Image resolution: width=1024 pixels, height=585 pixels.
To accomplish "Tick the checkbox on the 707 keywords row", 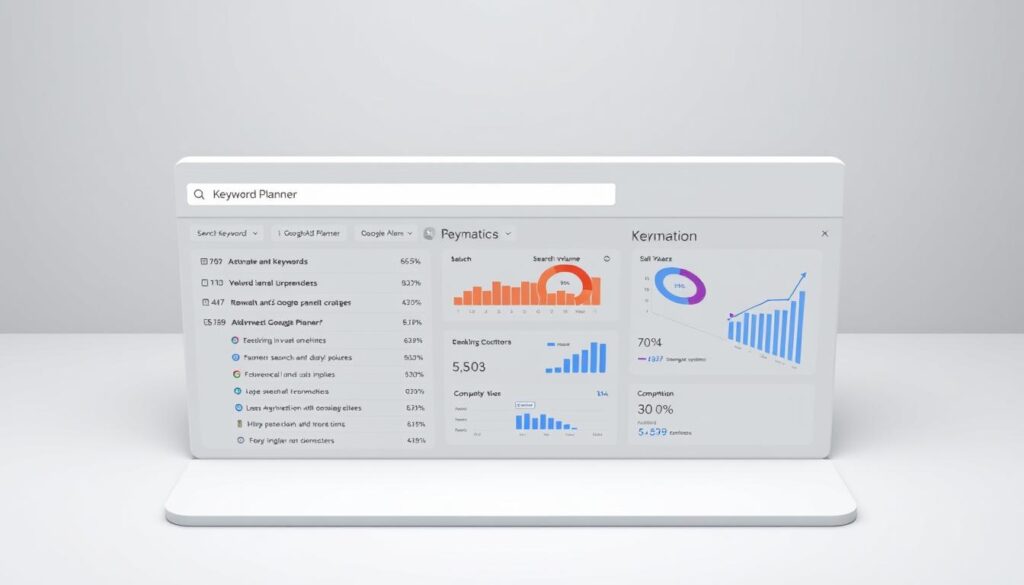I will [x=204, y=261].
